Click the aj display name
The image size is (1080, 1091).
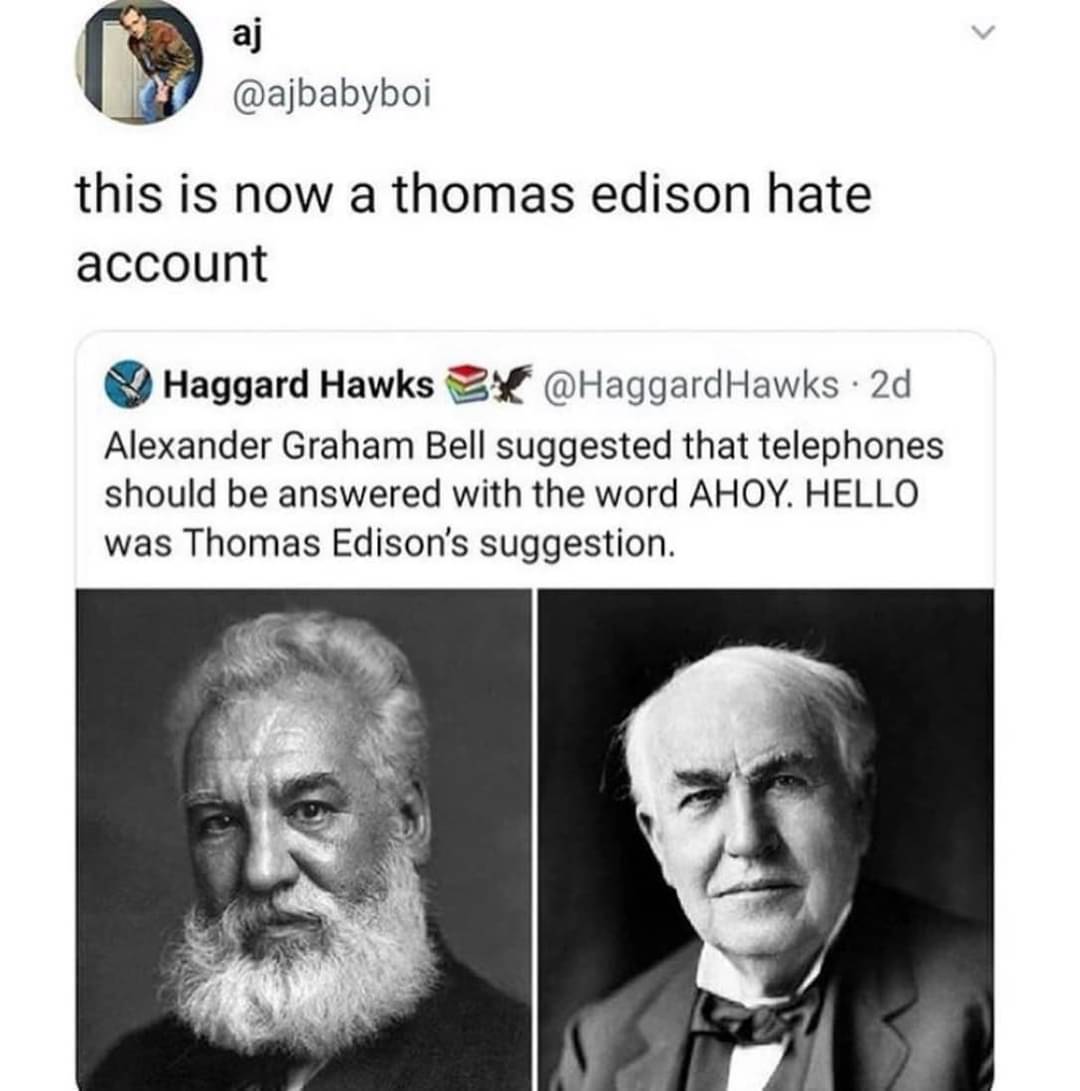click(247, 35)
